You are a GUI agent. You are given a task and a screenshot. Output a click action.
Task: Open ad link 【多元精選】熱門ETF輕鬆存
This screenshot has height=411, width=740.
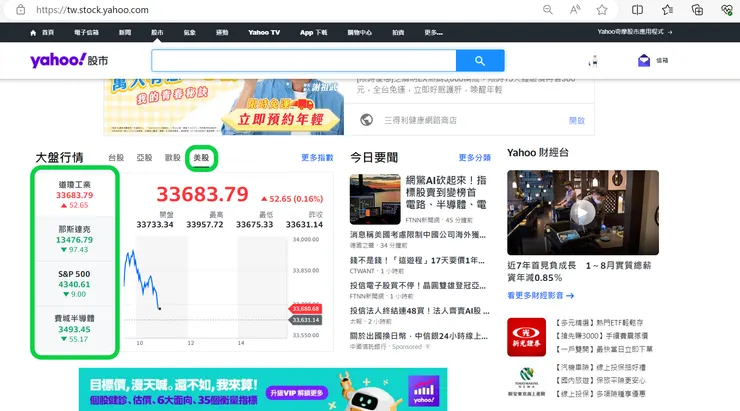[x=599, y=323]
